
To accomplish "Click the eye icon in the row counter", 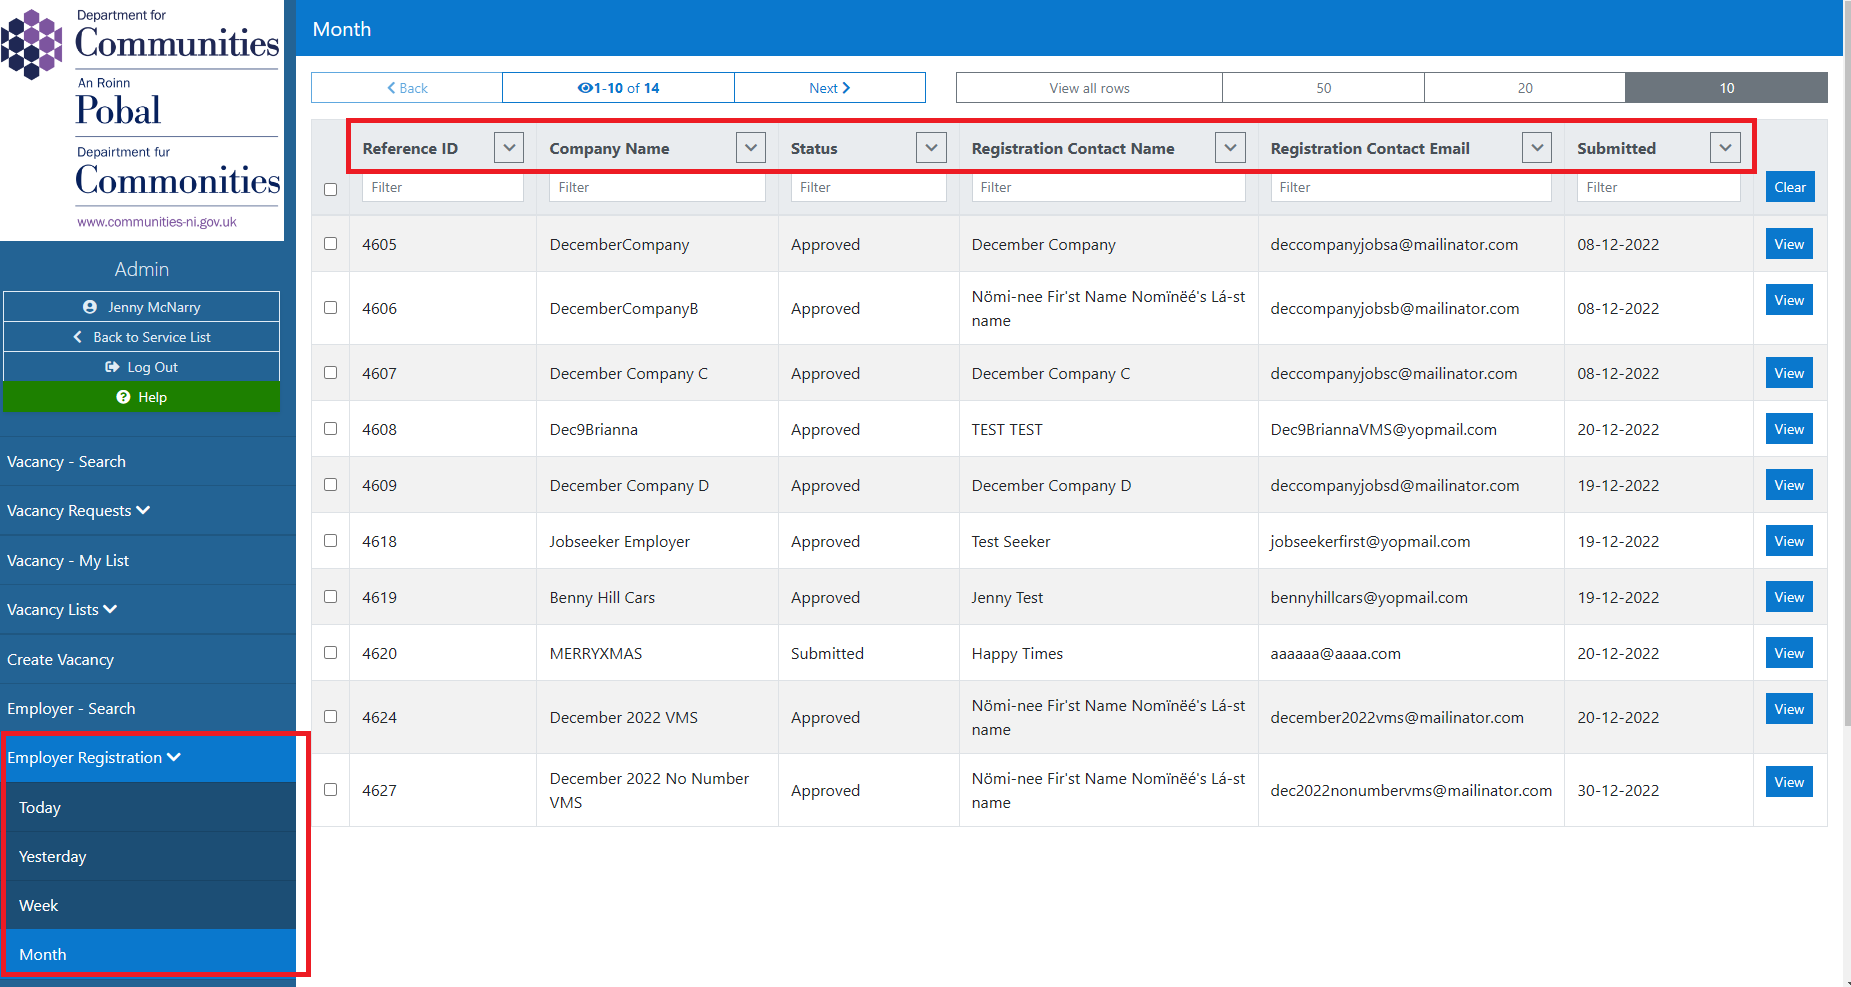I will click(585, 88).
